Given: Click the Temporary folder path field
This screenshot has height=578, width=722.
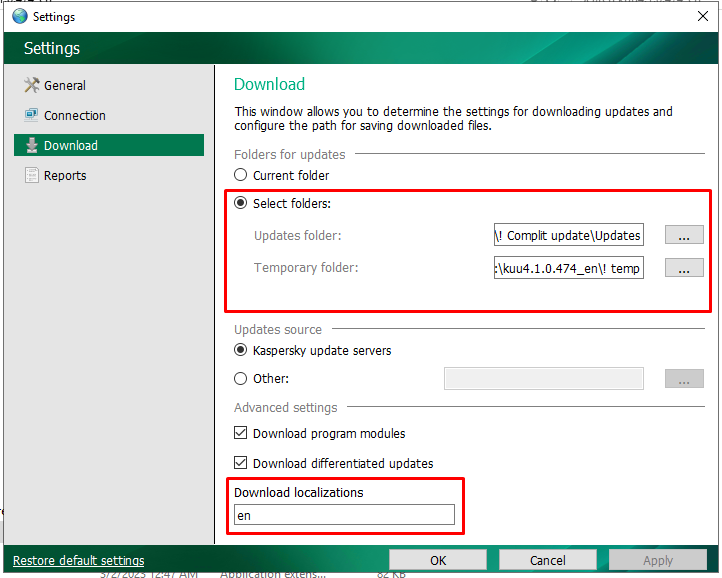Looking at the screenshot, I should click(x=569, y=268).
